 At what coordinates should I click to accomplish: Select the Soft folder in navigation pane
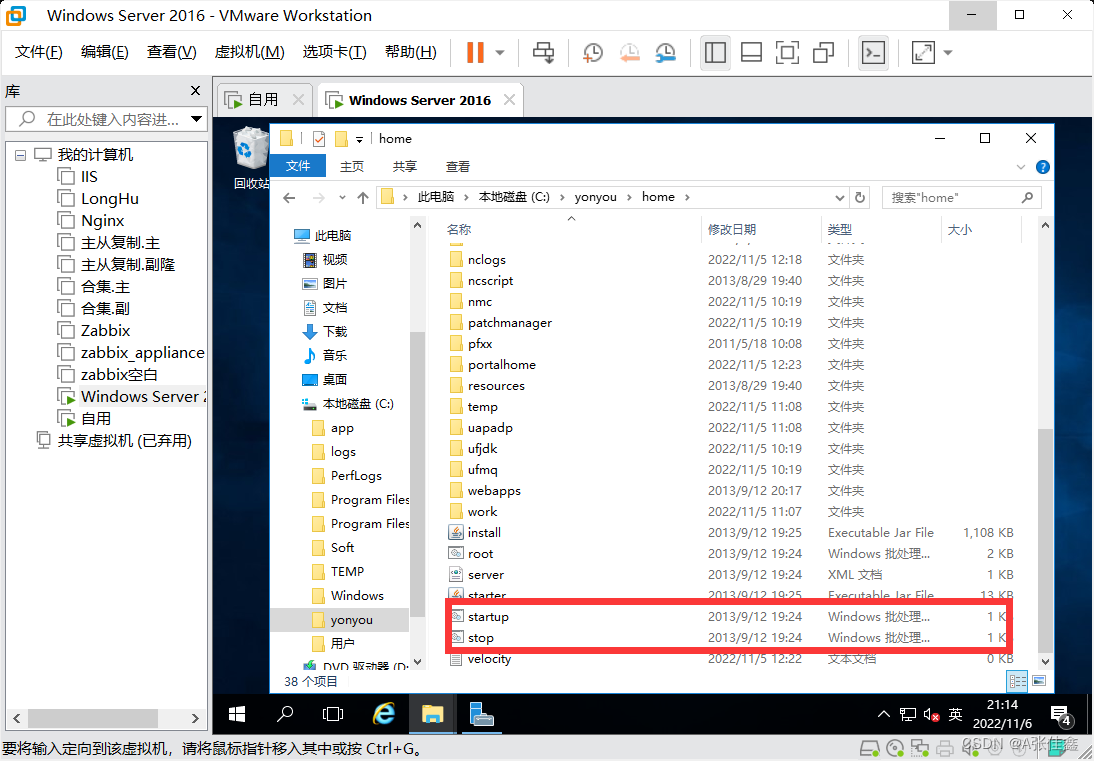[x=342, y=548]
